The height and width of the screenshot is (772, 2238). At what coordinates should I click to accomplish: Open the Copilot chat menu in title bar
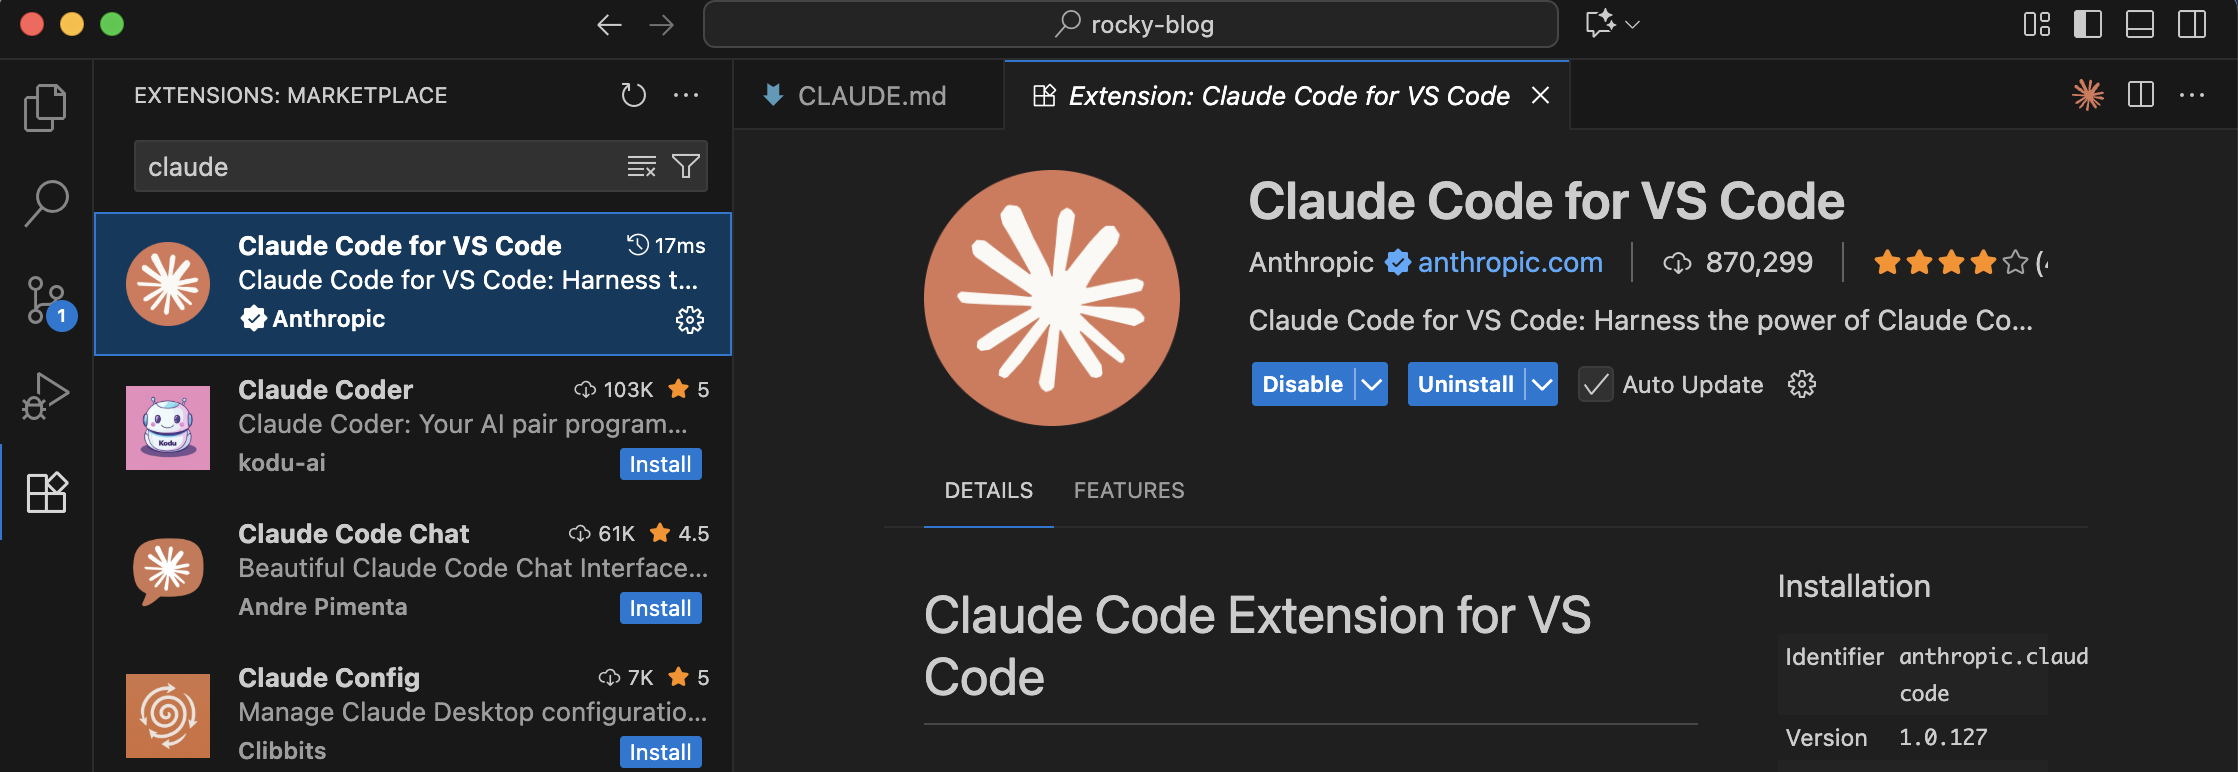[x=1612, y=24]
